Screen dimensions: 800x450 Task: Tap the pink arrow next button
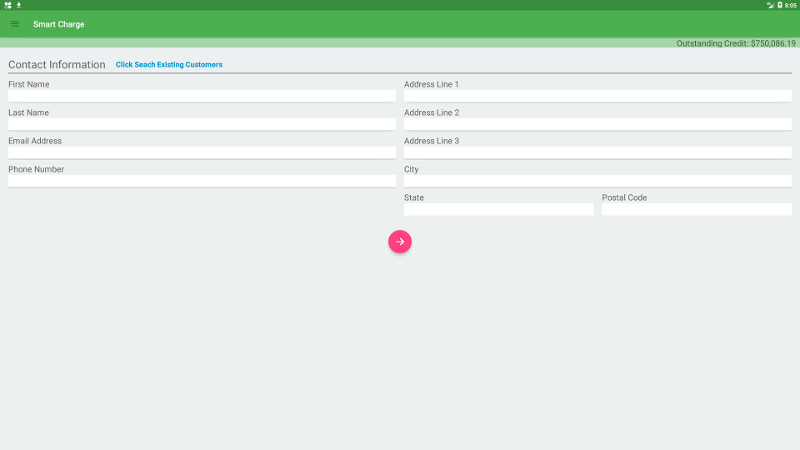tap(400, 242)
